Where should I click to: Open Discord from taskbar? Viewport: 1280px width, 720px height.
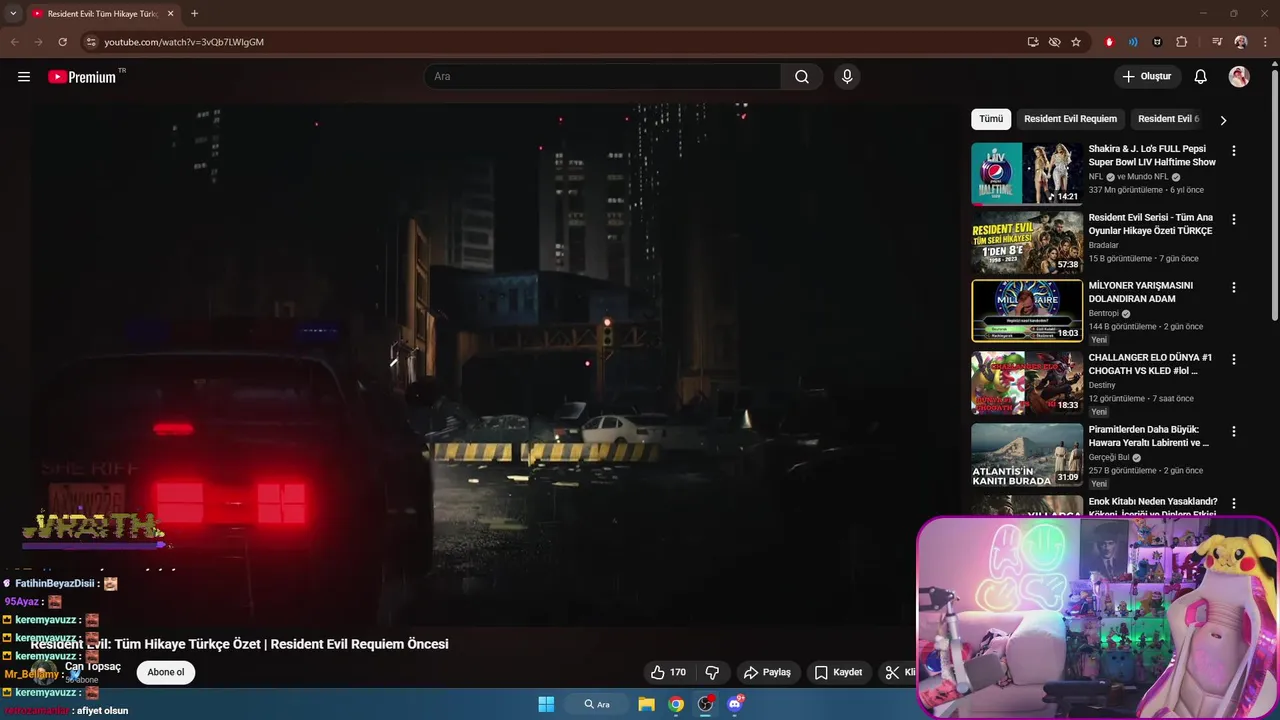(x=735, y=704)
